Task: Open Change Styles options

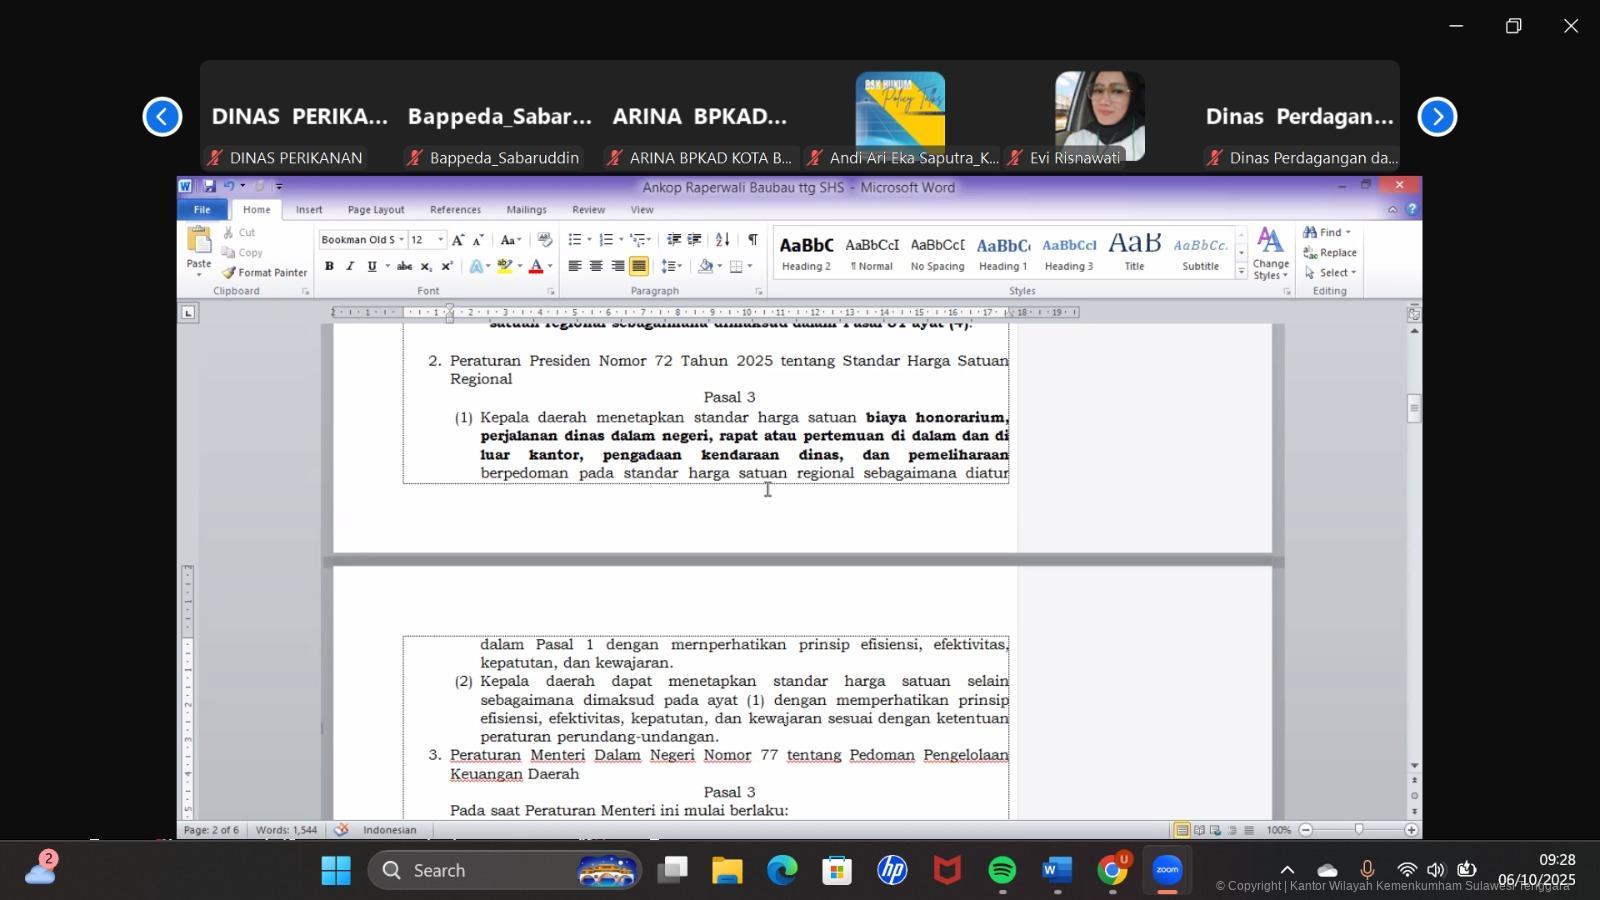Action: click(1270, 254)
